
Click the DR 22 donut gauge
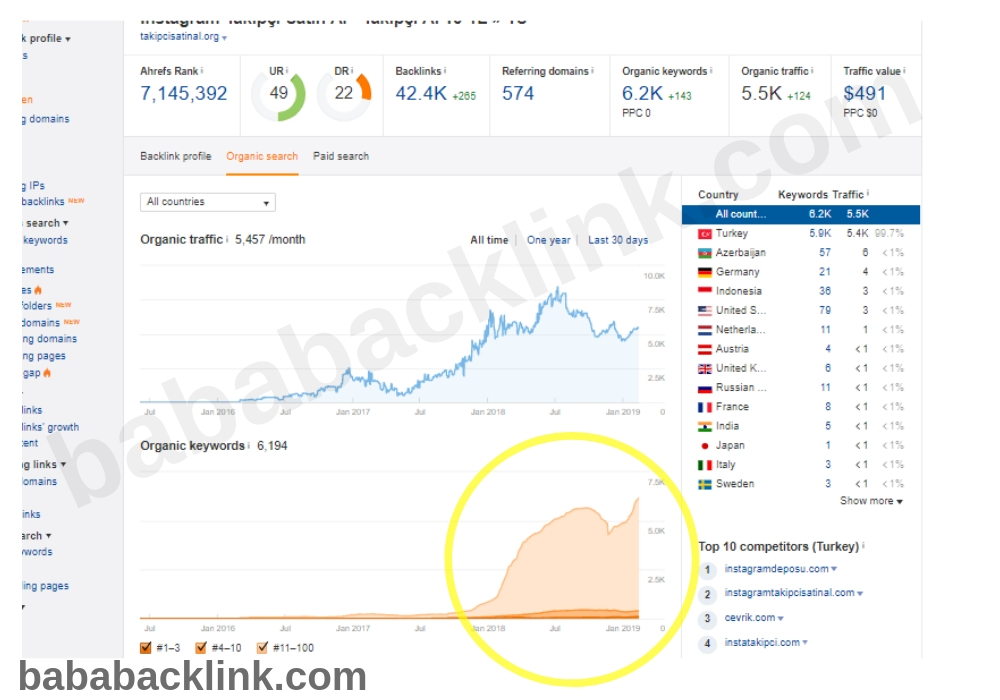point(344,96)
